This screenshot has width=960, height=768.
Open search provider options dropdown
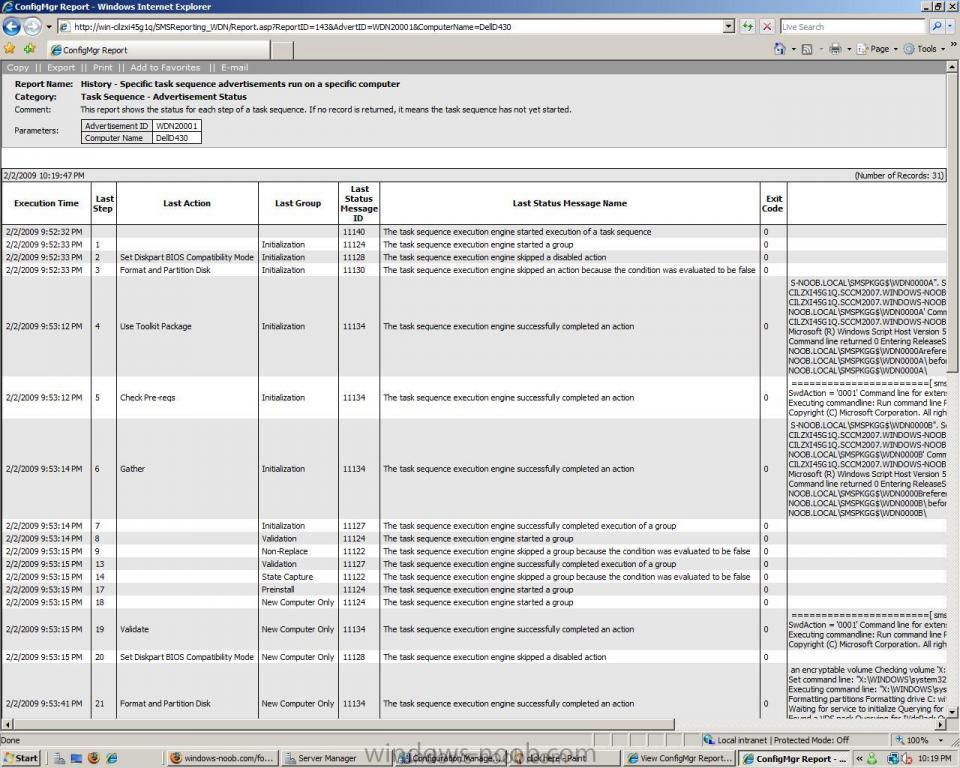click(950, 26)
